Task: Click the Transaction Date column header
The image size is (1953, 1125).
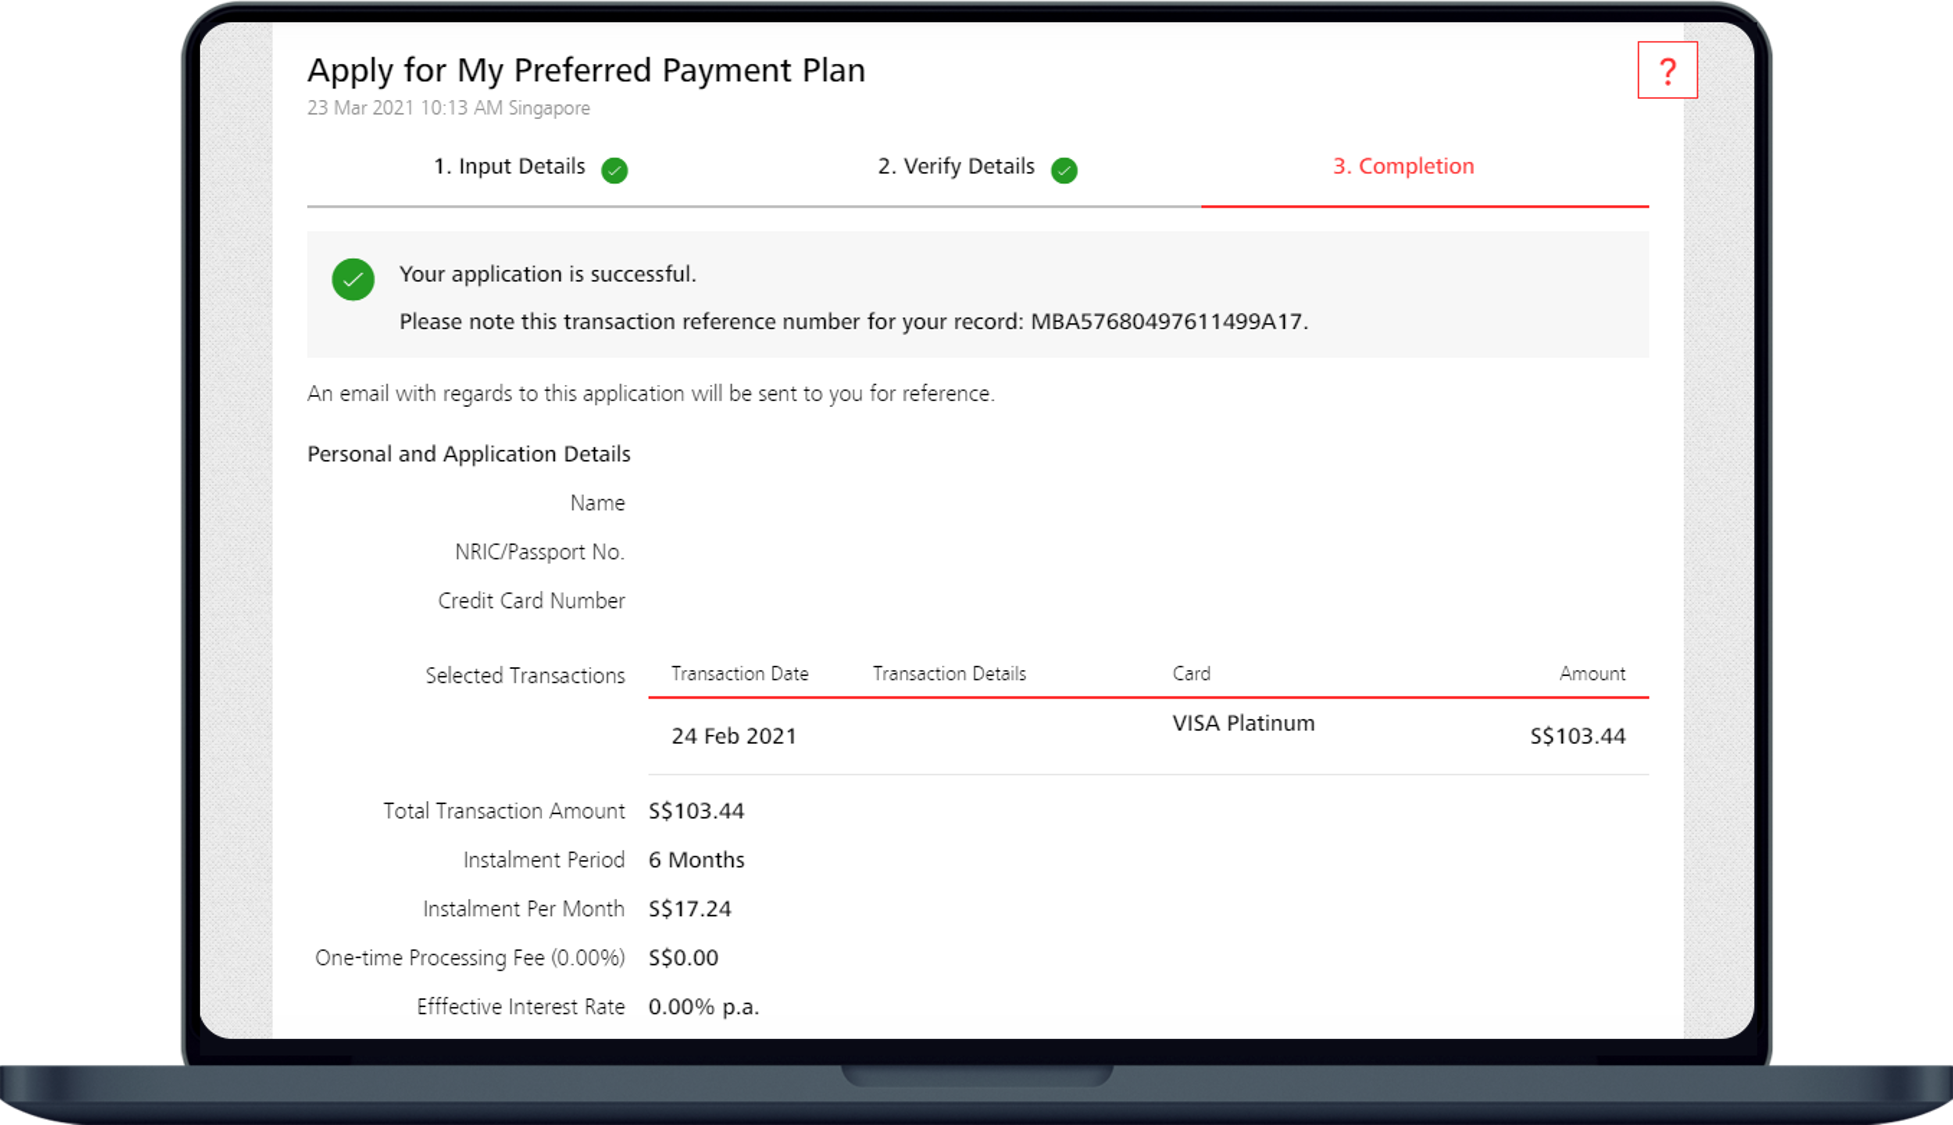Action: pos(739,674)
